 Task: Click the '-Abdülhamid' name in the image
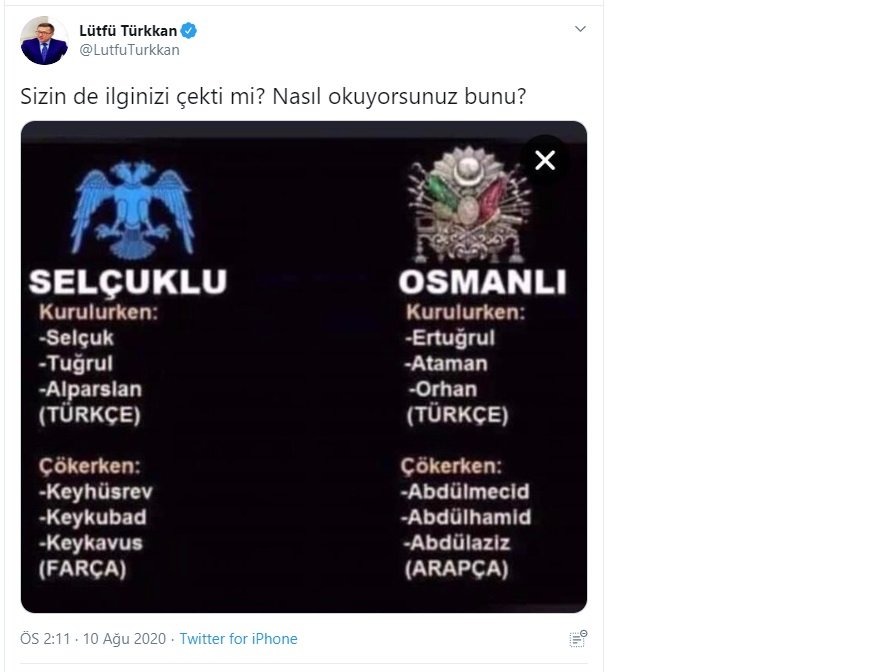click(x=466, y=518)
